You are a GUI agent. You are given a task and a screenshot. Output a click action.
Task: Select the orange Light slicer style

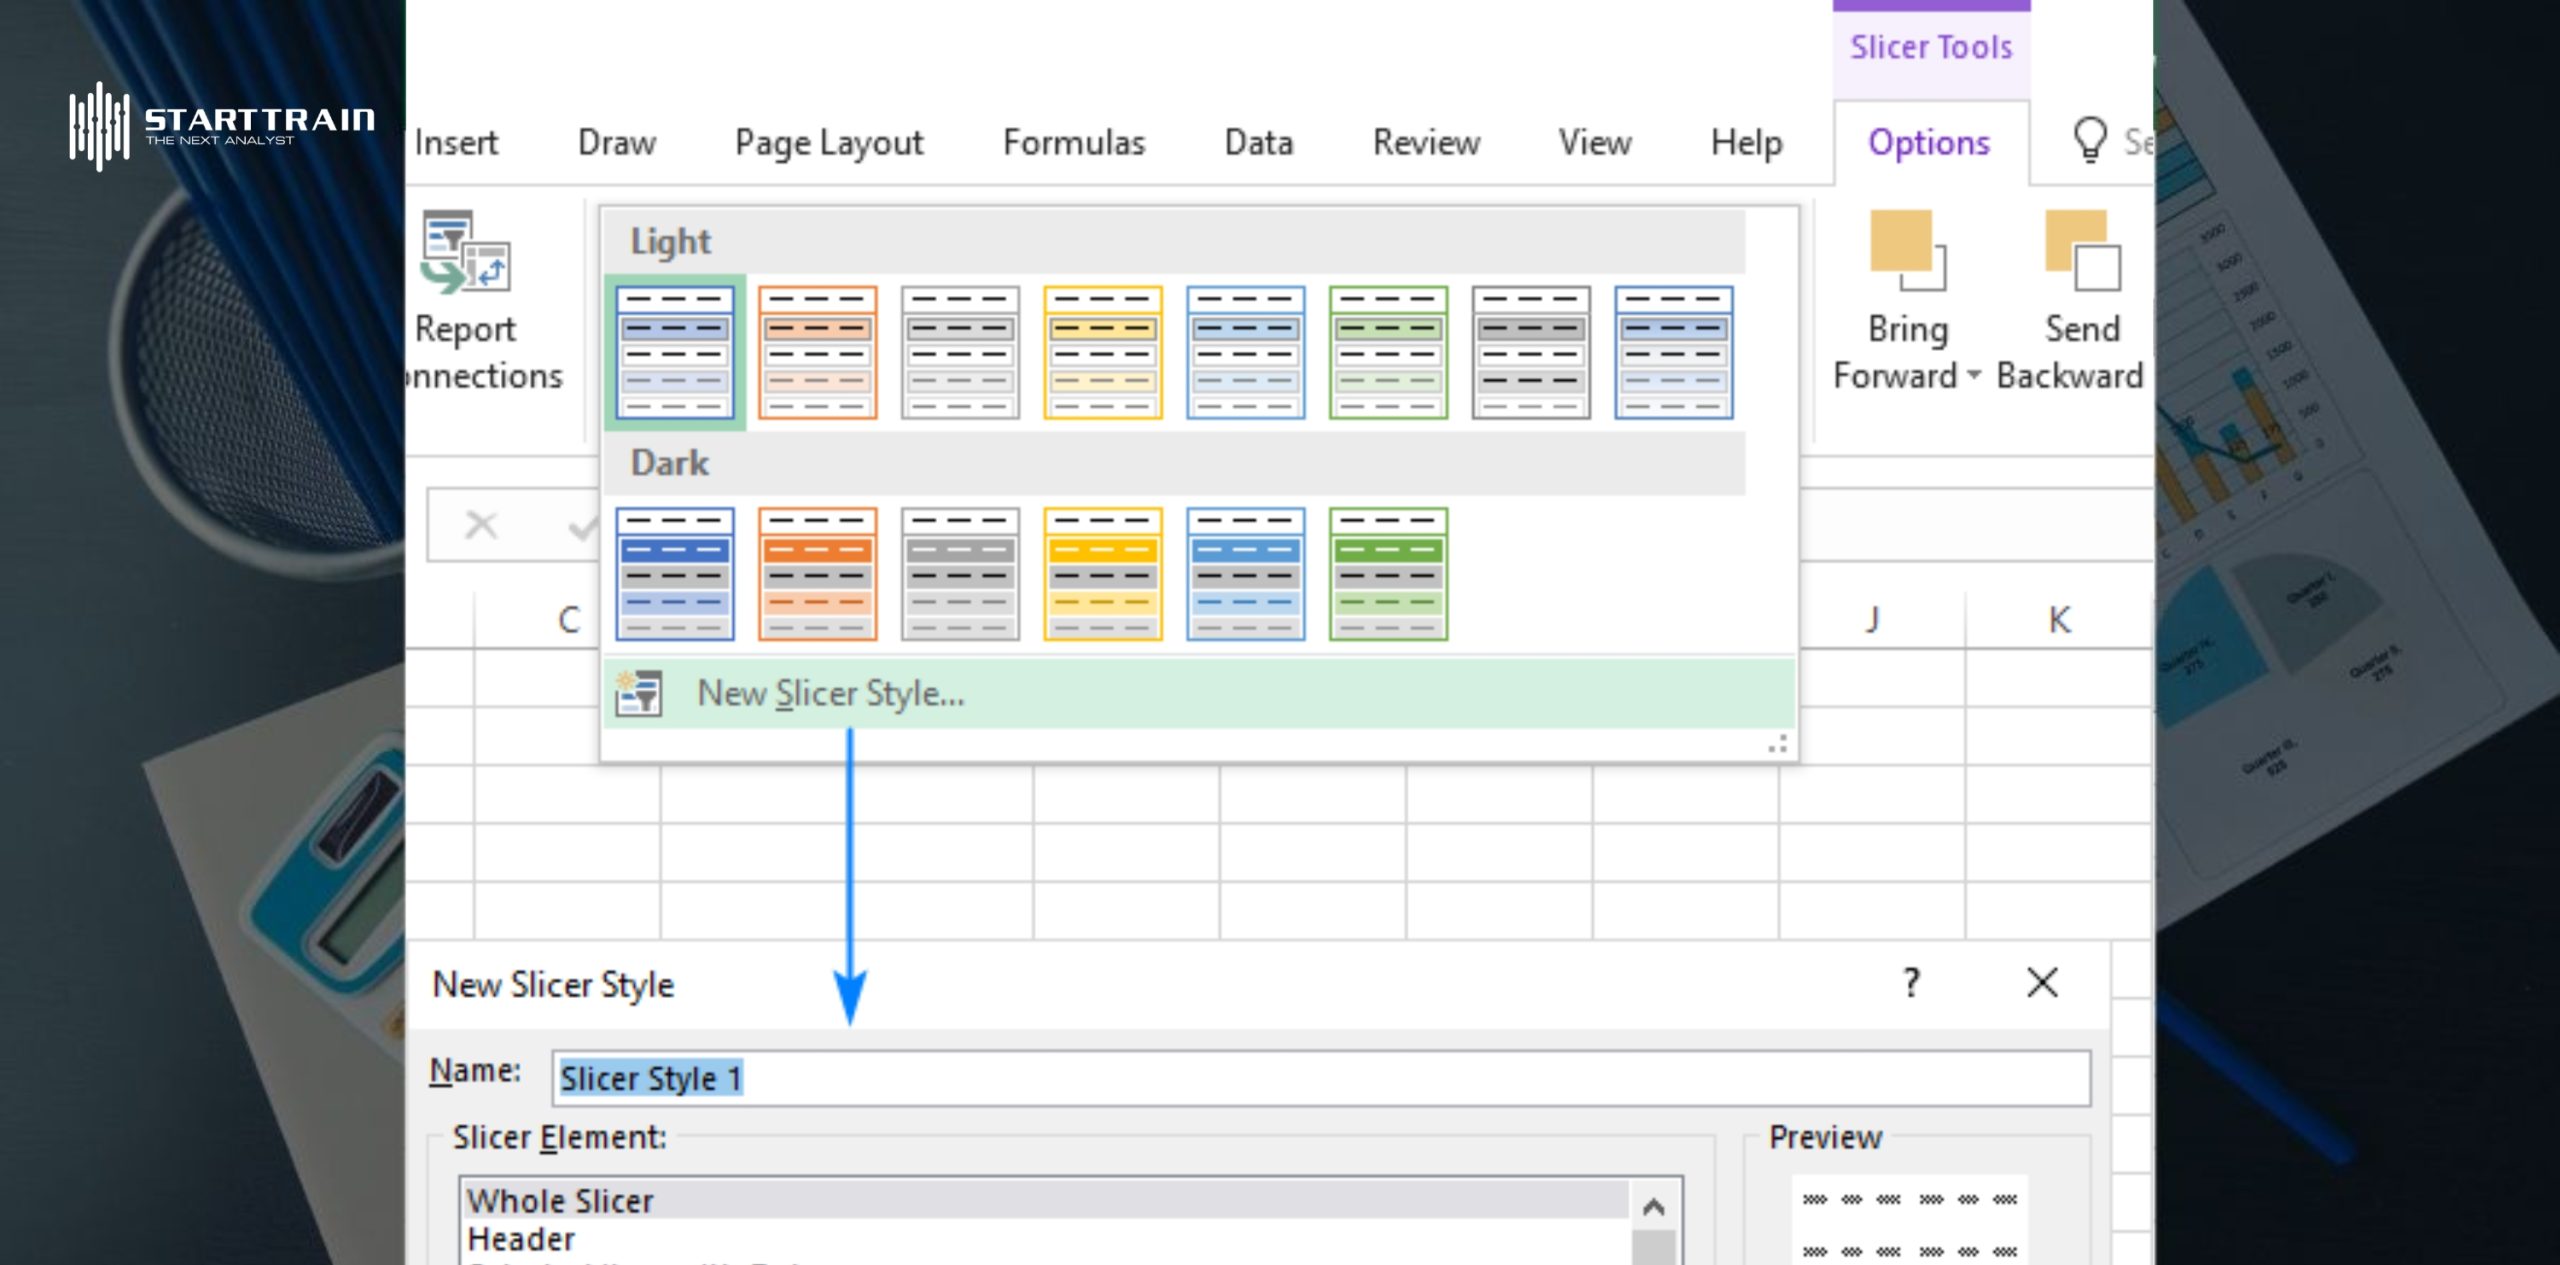tap(817, 352)
